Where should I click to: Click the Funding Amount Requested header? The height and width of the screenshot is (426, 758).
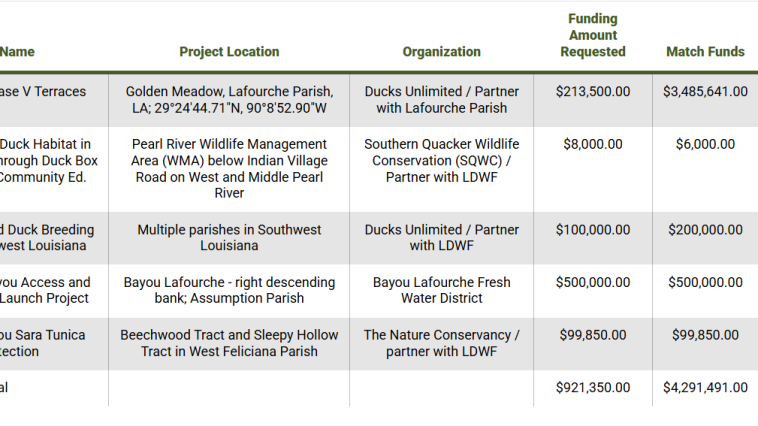[592, 36]
